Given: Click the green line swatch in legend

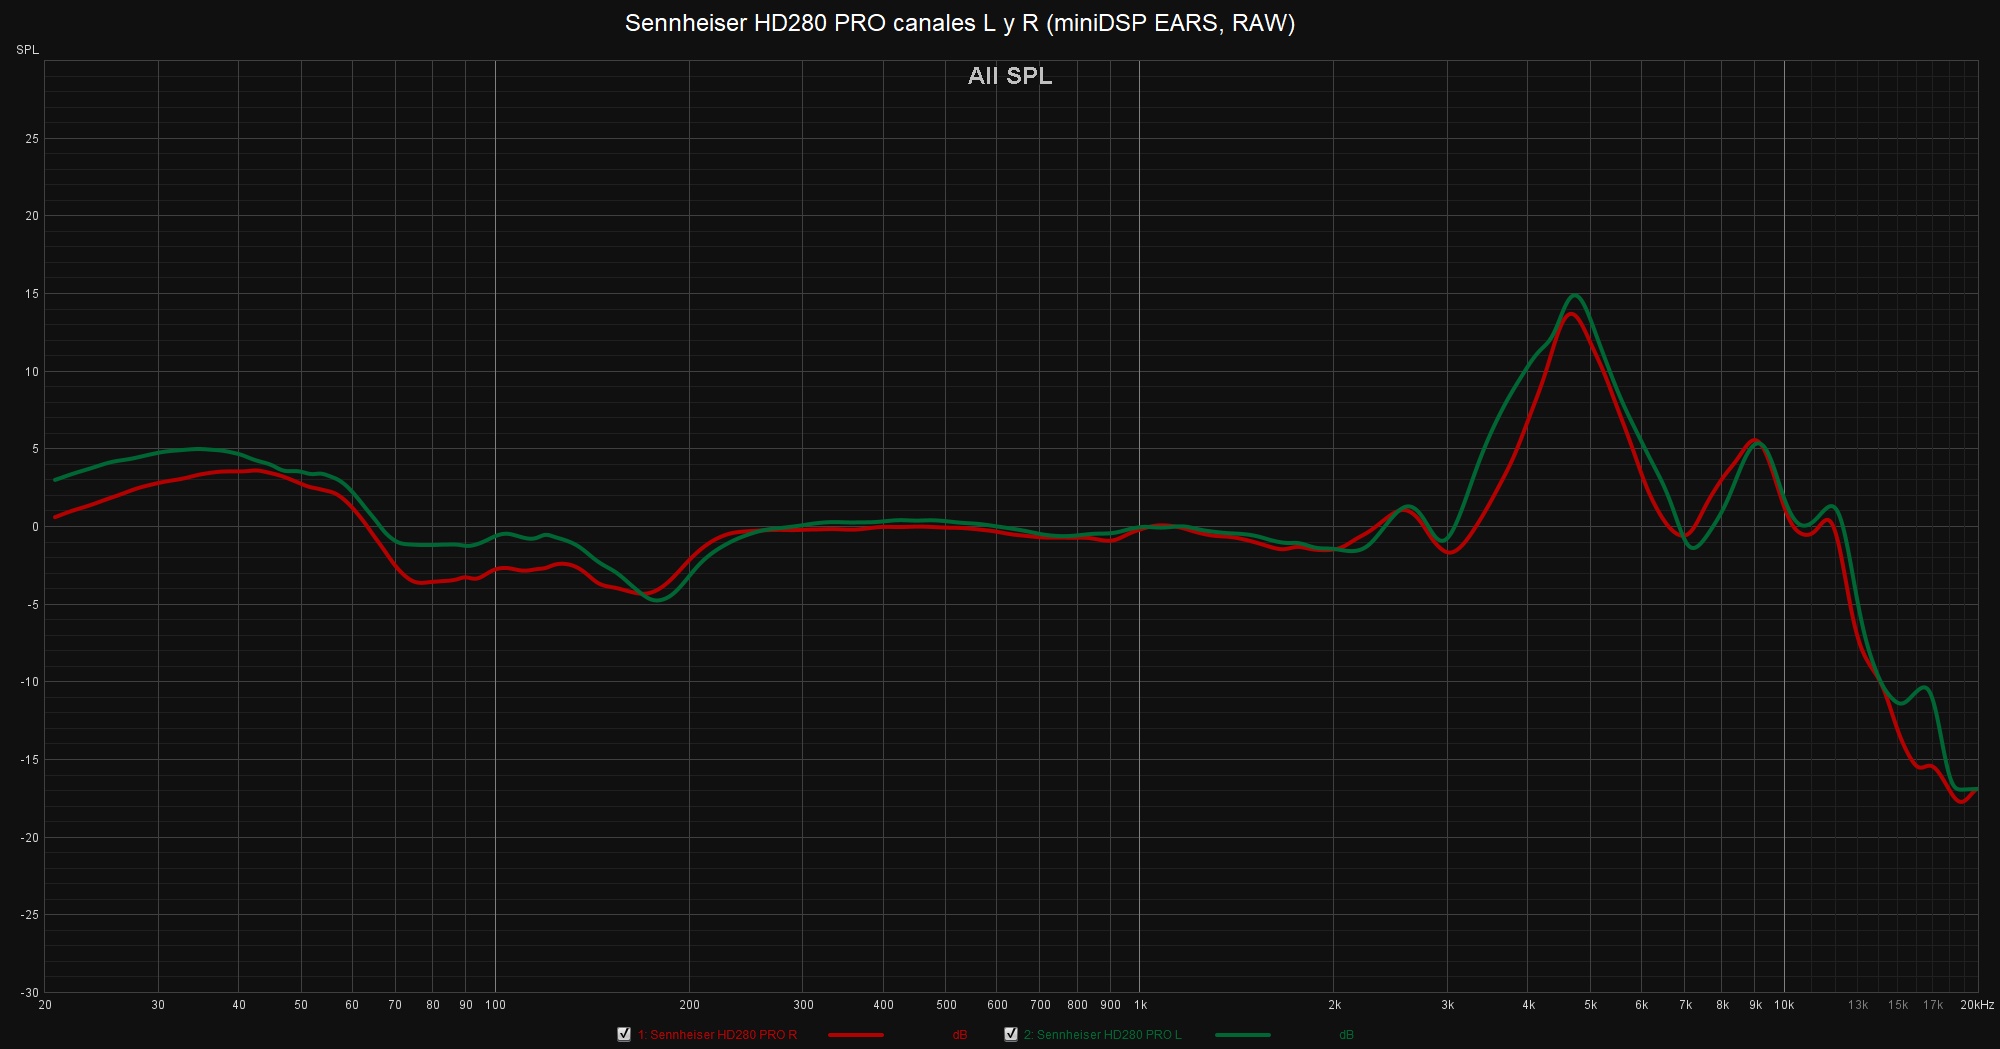Looking at the screenshot, I should pos(1242,1035).
